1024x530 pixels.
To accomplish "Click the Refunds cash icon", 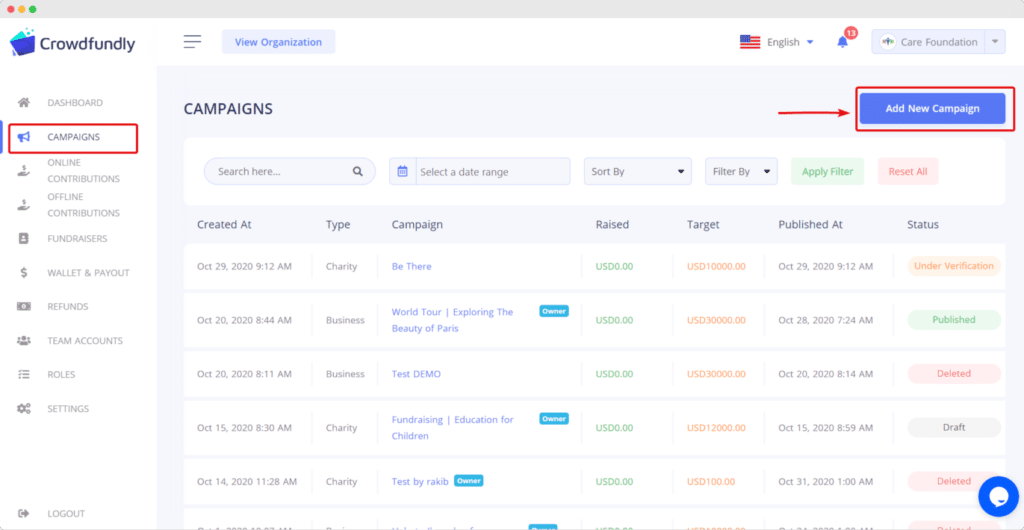I will (x=24, y=307).
